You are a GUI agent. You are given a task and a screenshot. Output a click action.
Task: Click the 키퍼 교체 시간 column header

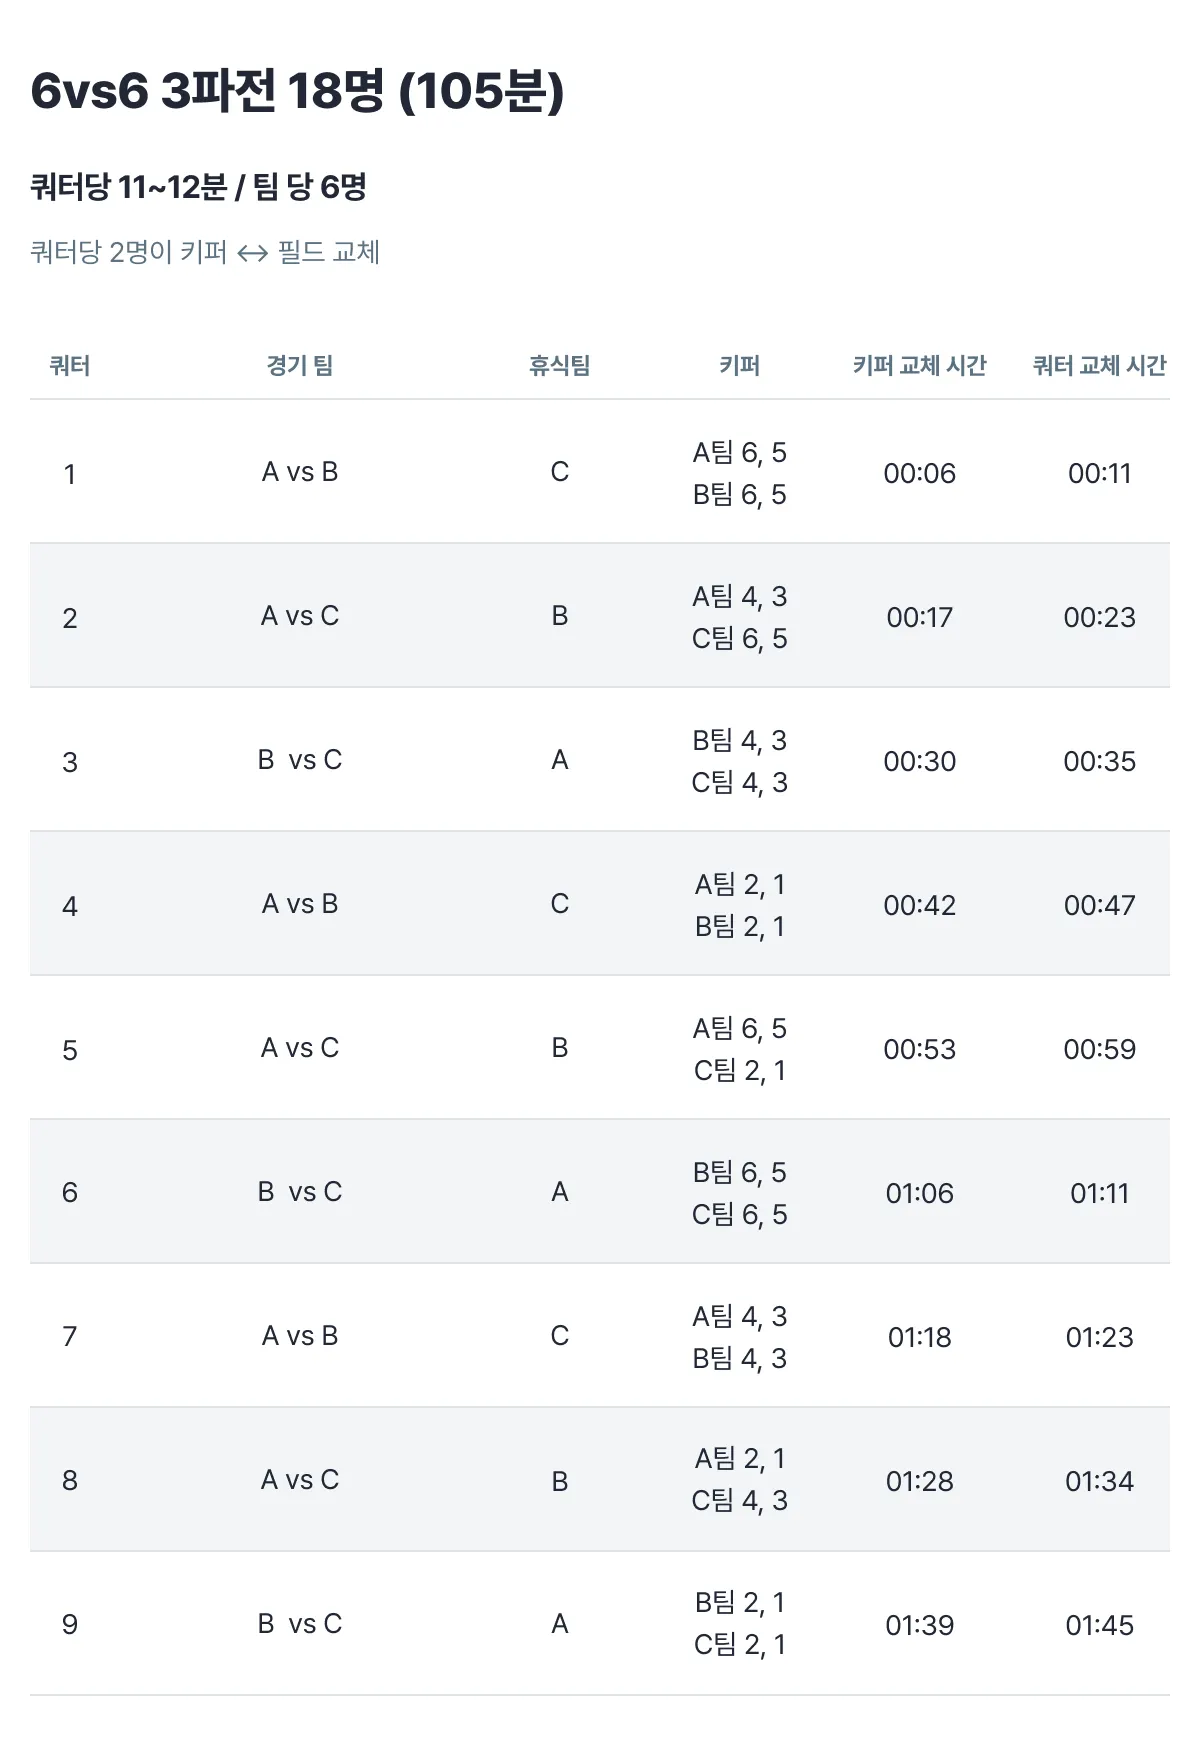pyautogui.click(x=919, y=366)
